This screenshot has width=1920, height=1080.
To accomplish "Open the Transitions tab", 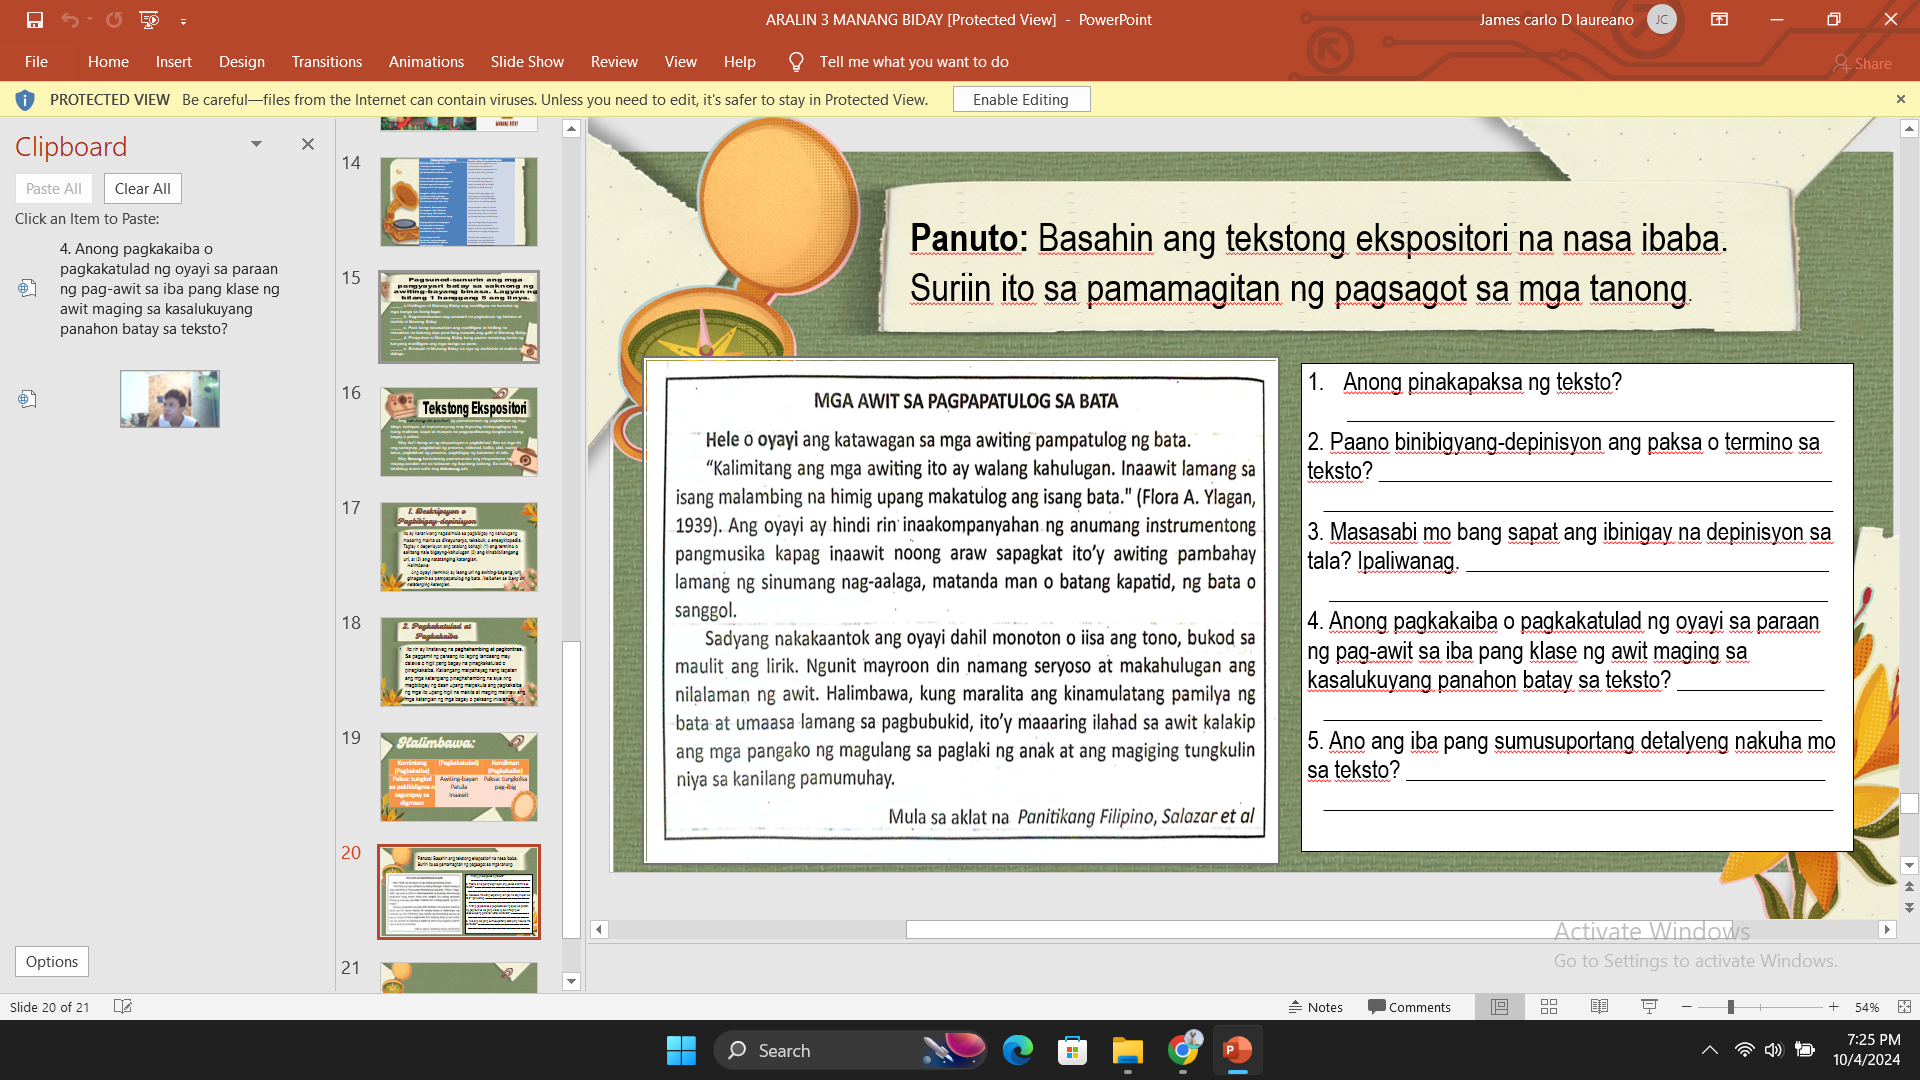I will (x=327, y=62).
